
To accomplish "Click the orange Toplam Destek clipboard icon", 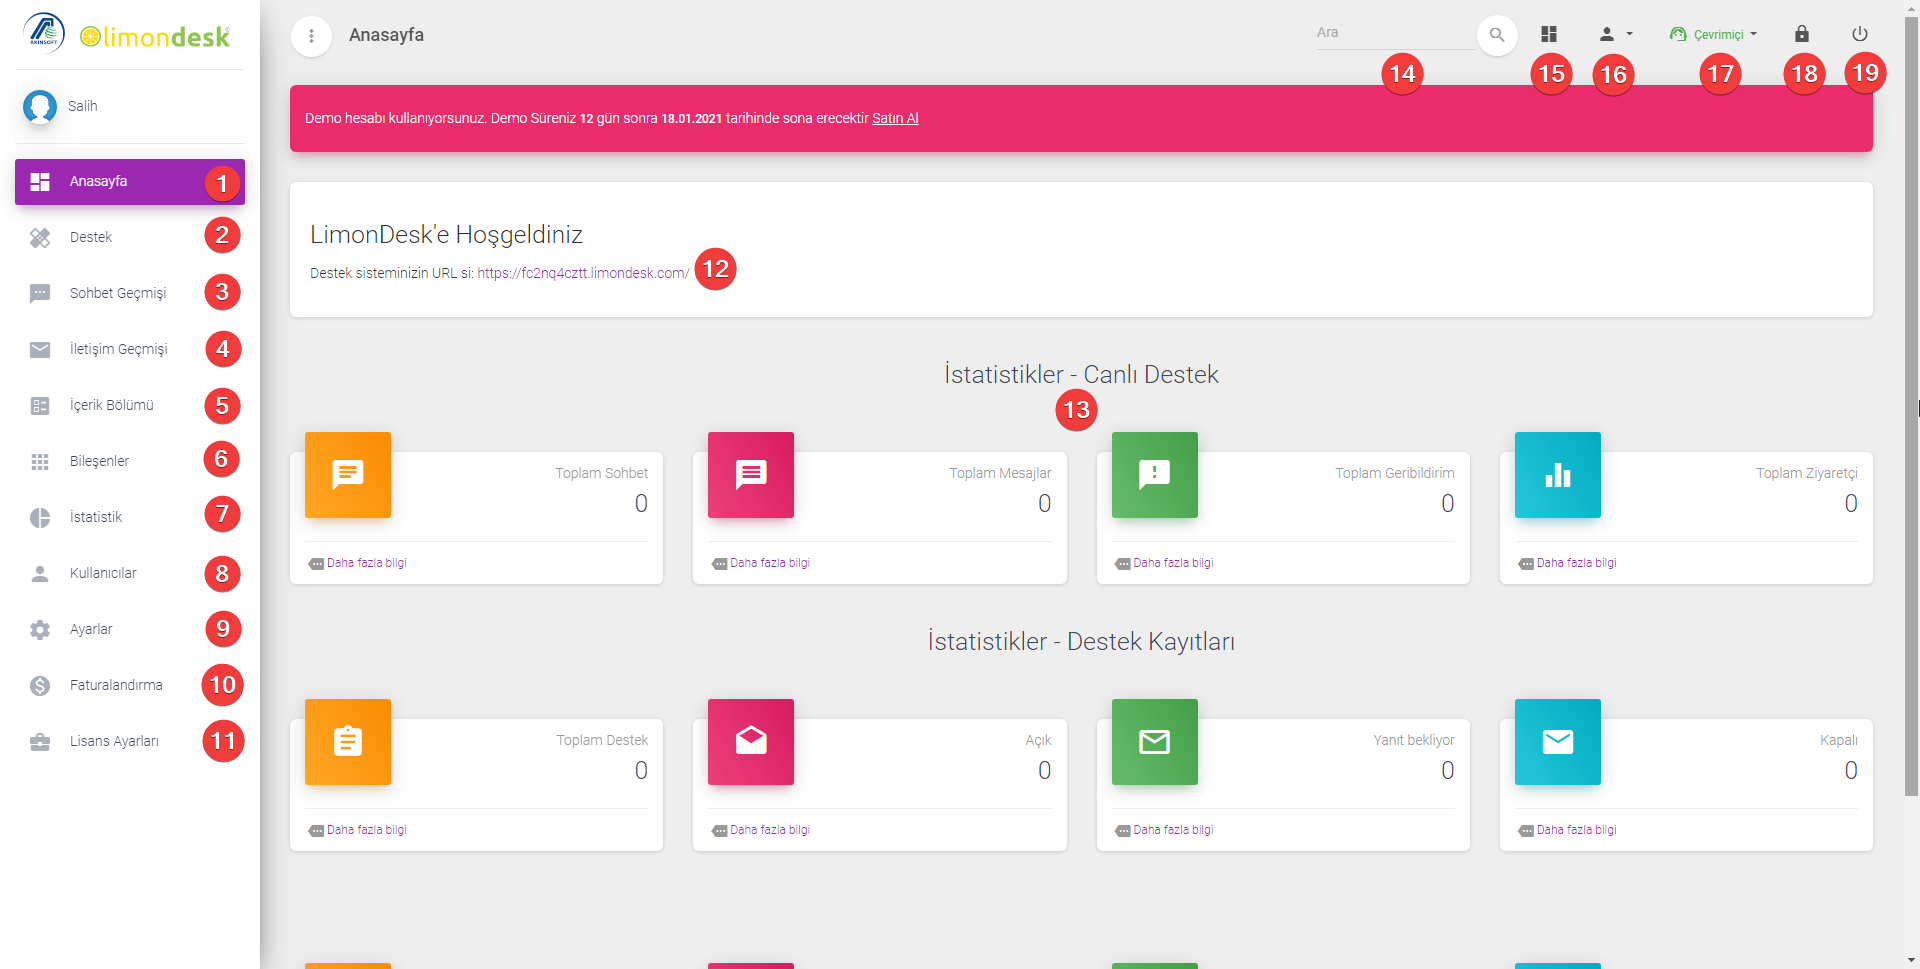I will click(348, 742).
